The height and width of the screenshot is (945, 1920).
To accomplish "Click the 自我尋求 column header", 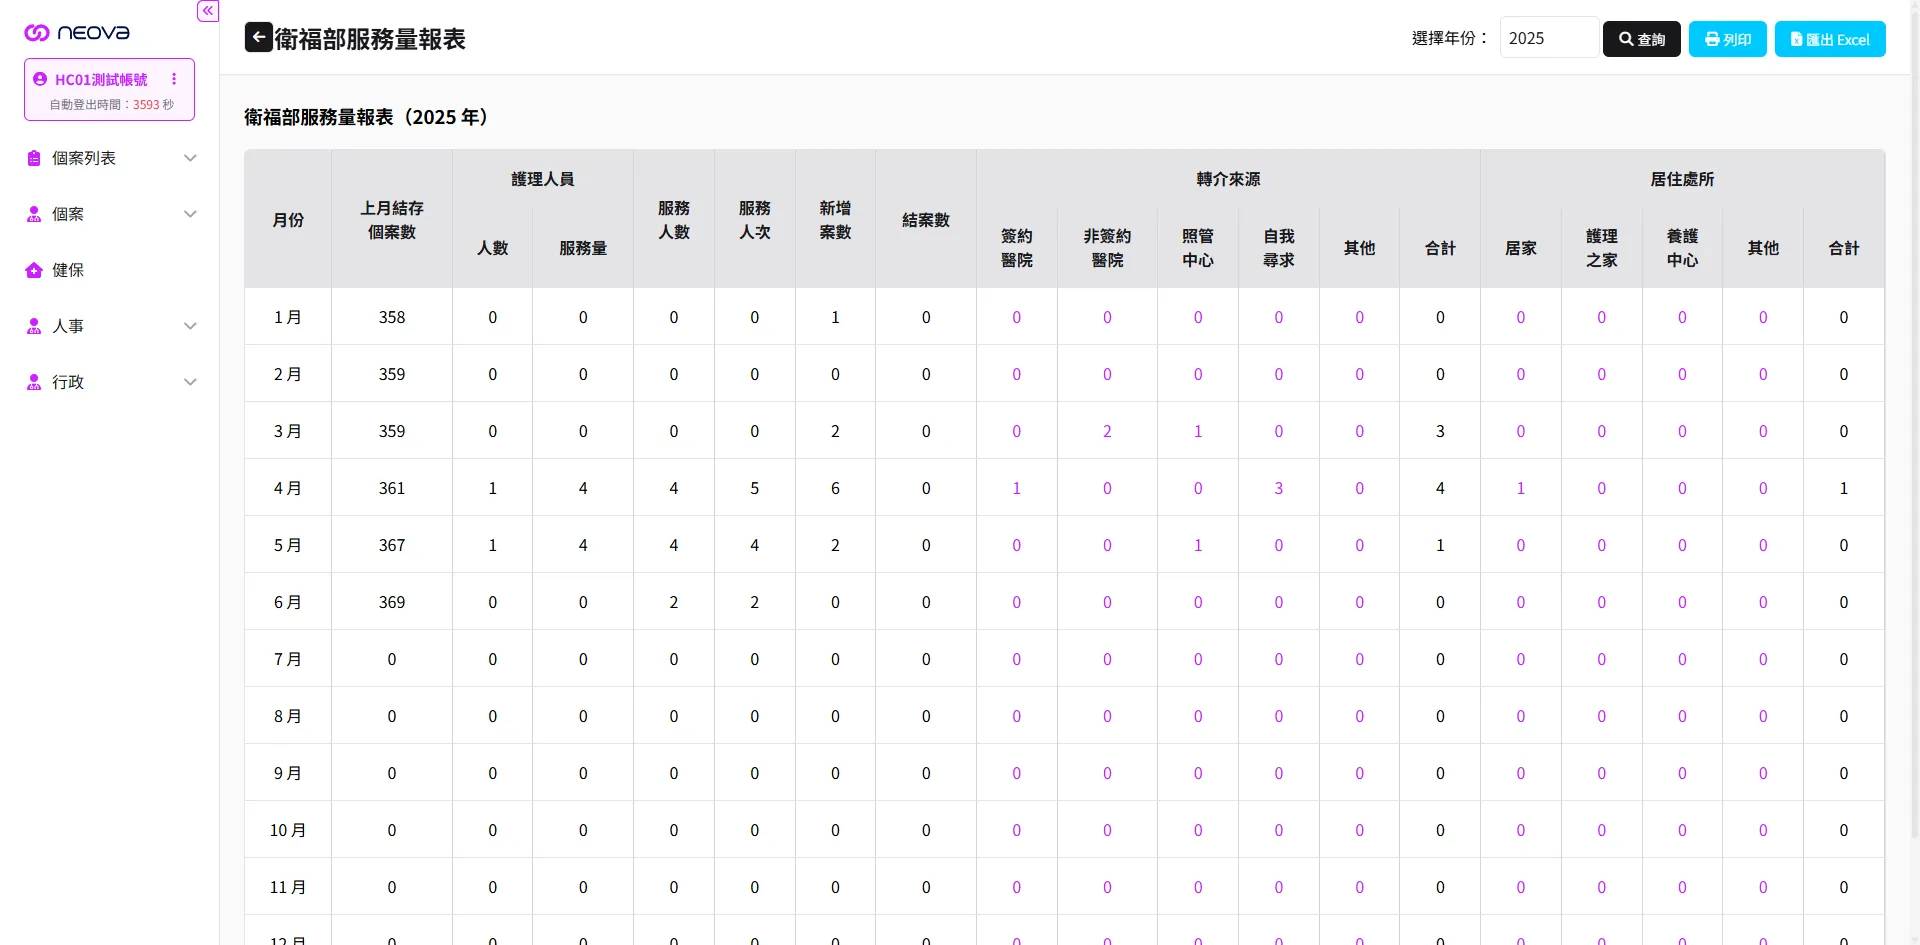I will [1279, 248].
